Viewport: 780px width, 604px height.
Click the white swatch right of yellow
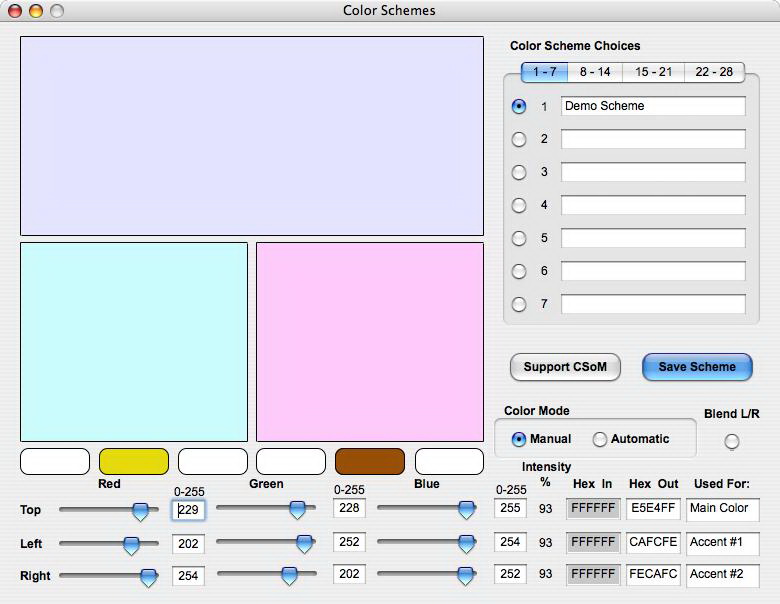point(212,461)
